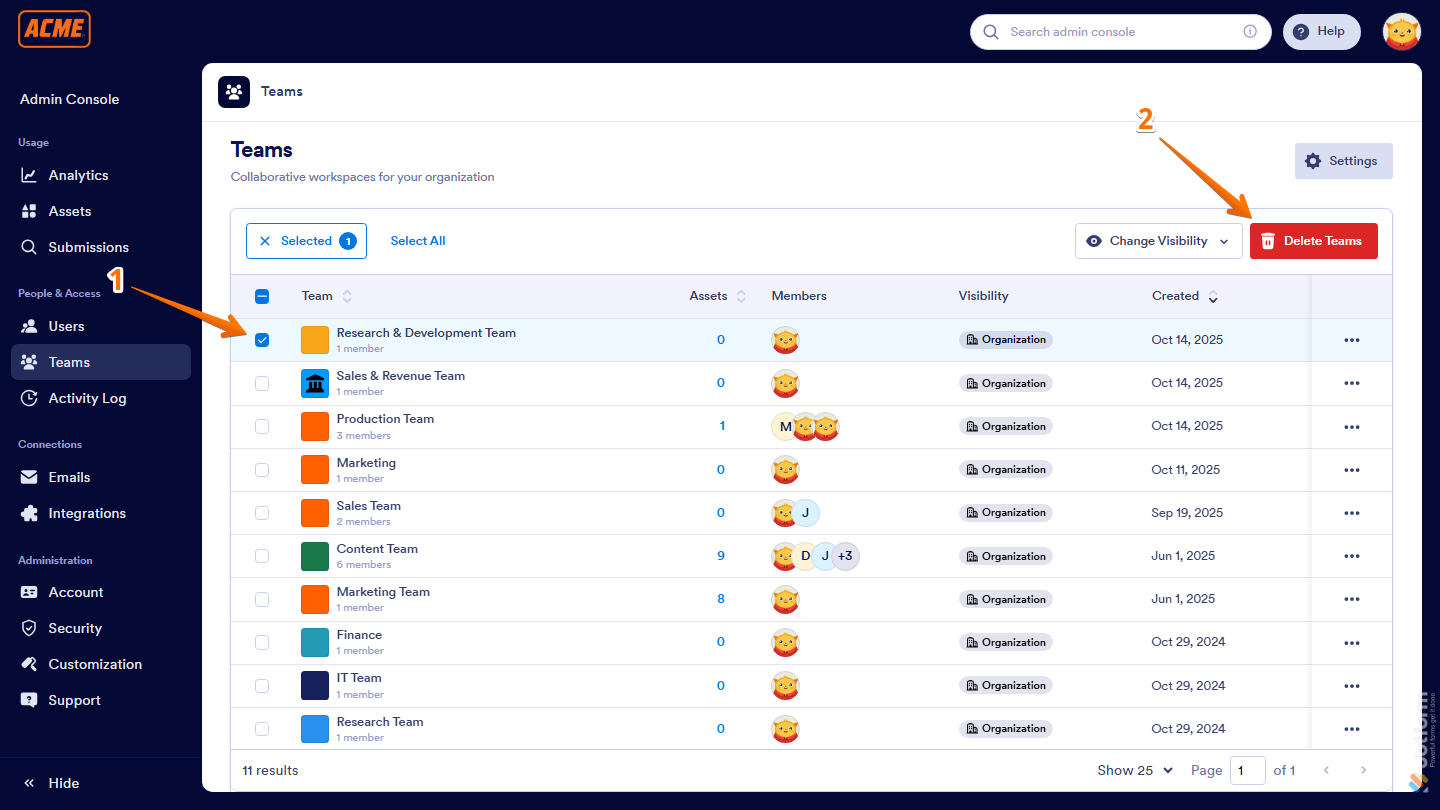Open three-dot menu for Research Team
This screenshot has width=1440, height=810.
pos(1352,729)
